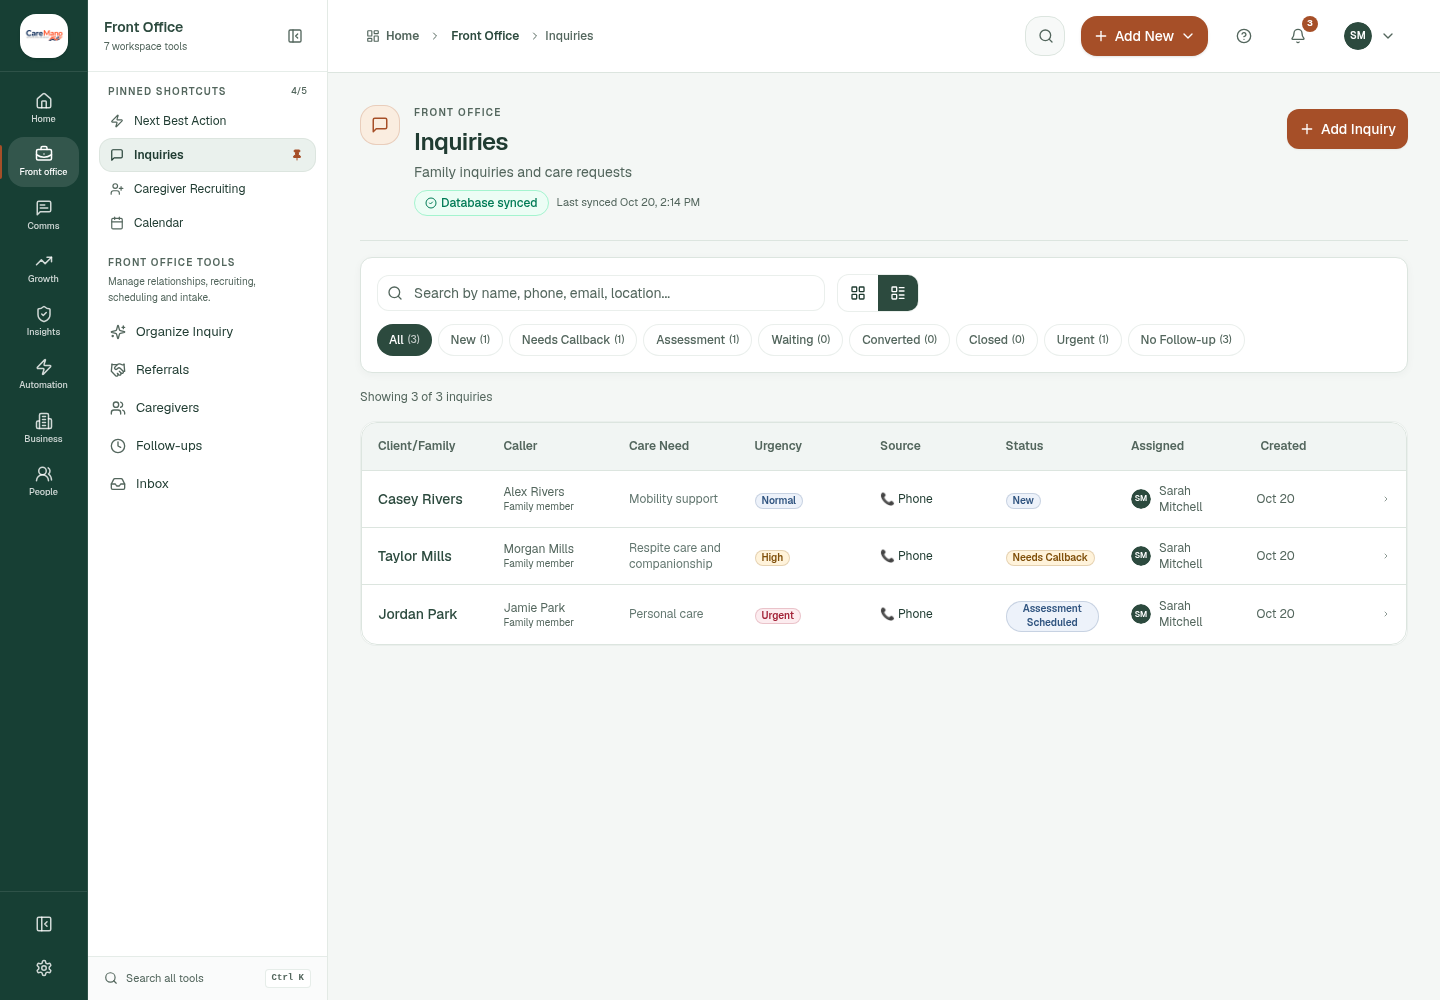Go to Home breadcrumb link

tap(393, 36)
